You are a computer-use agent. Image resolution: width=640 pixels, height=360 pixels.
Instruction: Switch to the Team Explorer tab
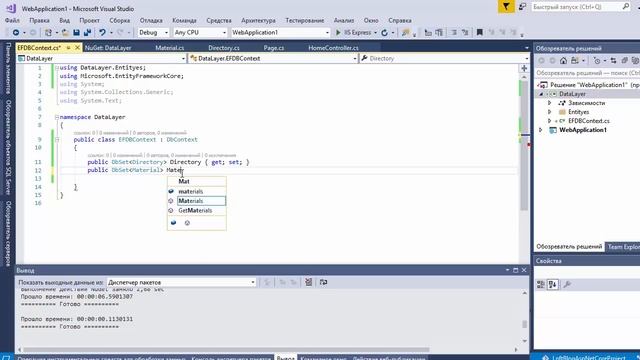tap(622, 247)
